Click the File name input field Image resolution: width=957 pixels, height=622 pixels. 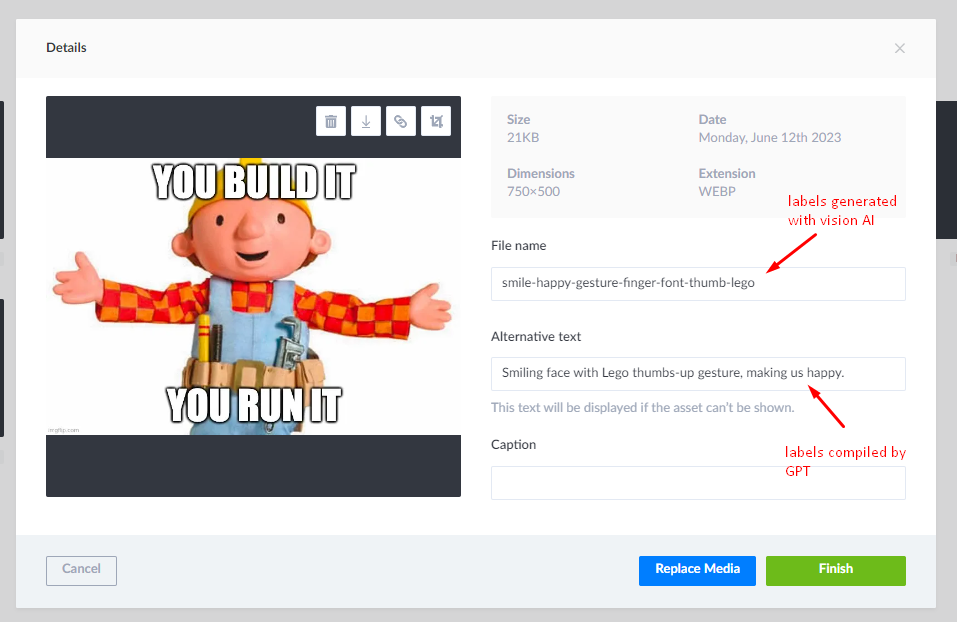(x=698, y=283)
